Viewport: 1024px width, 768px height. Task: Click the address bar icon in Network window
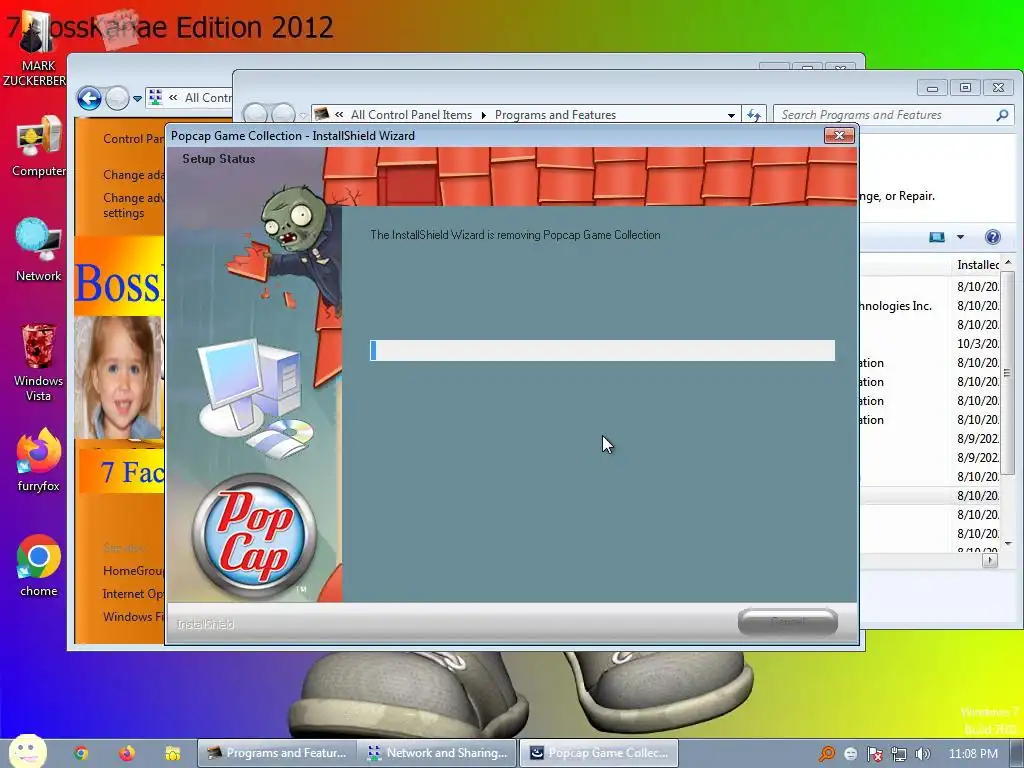(x=155, y=98)
